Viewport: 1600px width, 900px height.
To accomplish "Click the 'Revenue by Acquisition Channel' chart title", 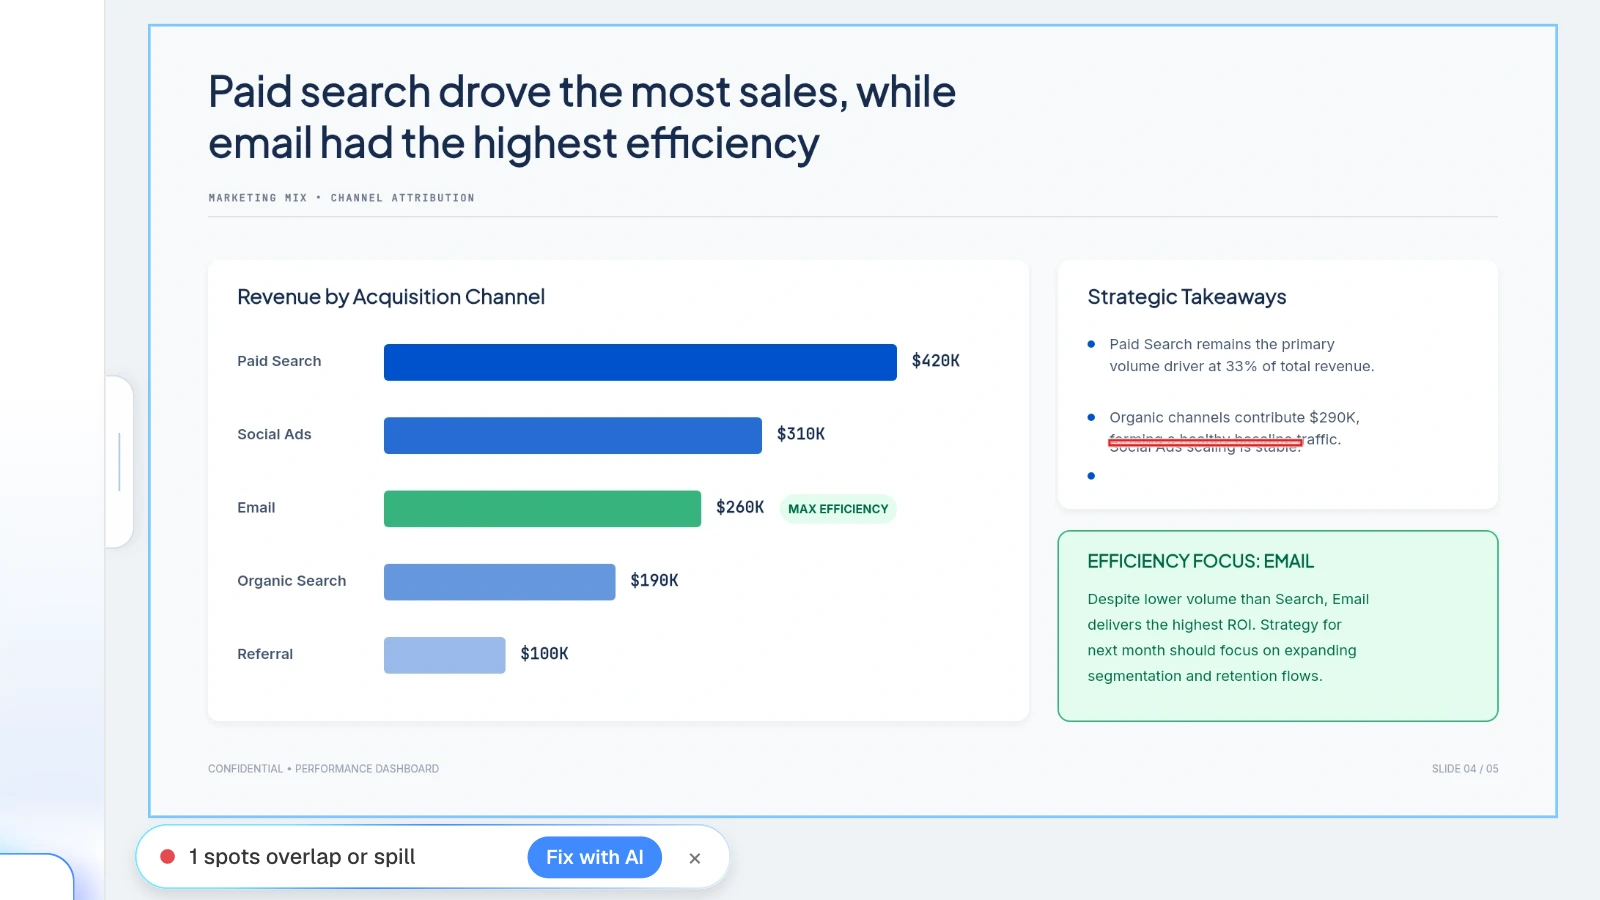I will pos(391,297).
